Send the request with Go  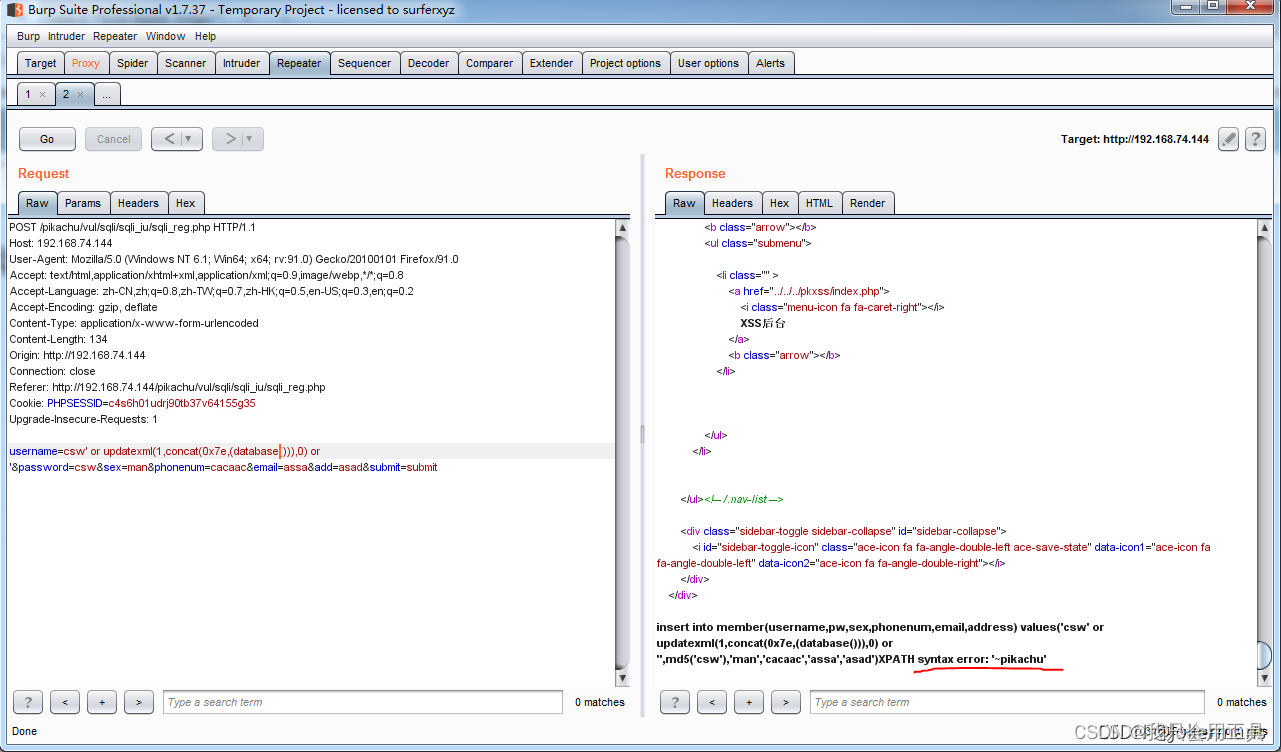(x=47, y=139)
